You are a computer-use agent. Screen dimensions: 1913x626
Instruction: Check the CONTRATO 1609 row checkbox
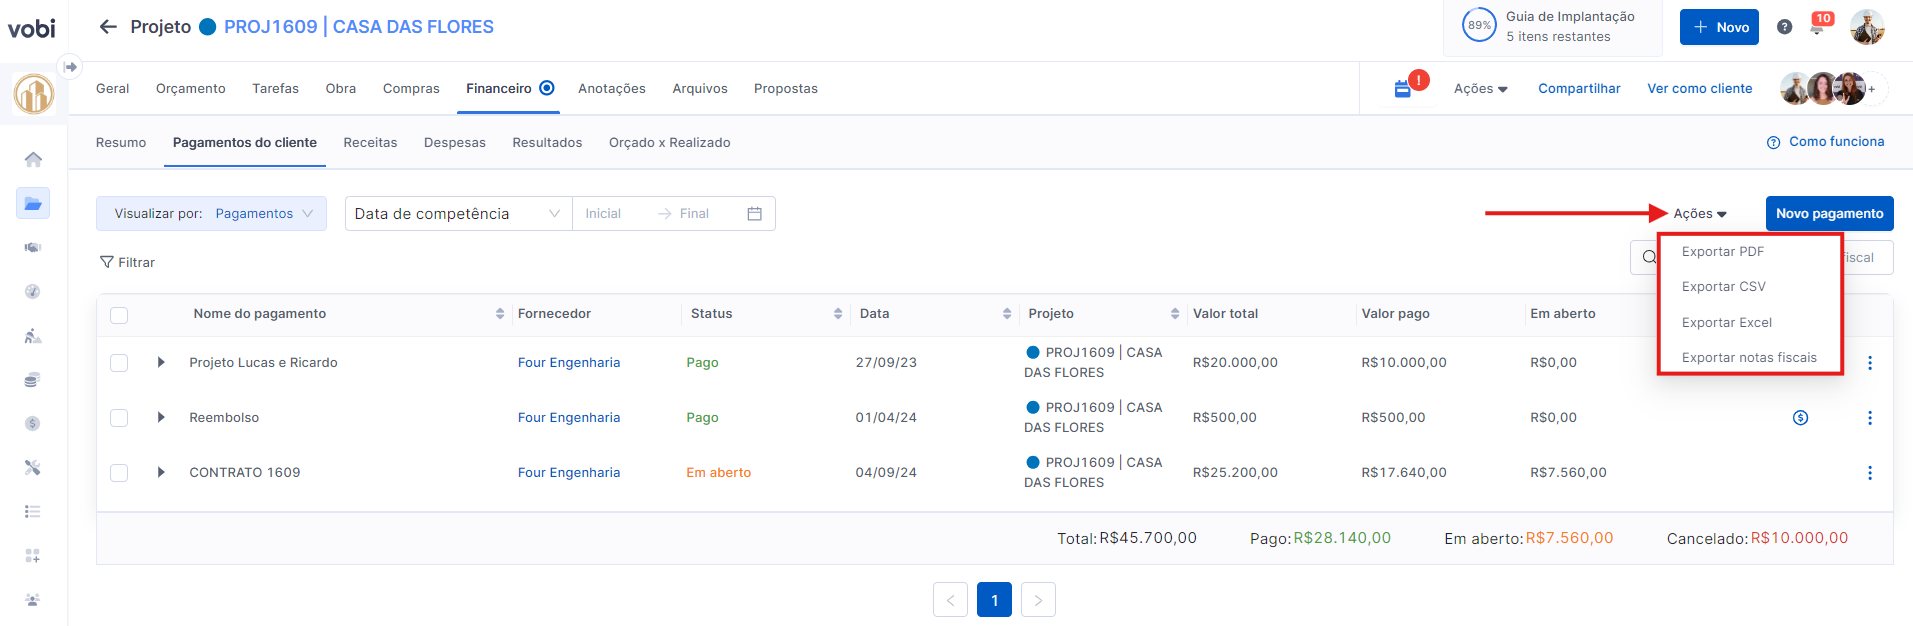119,473
